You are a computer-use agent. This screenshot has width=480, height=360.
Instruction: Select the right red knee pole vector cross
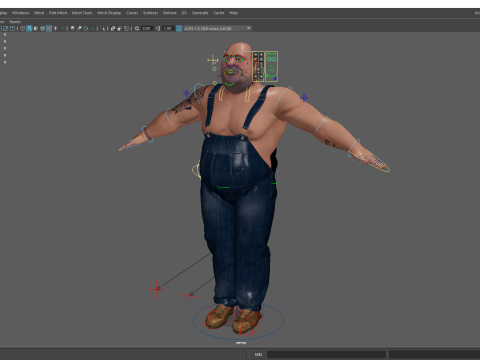coord(190,295)
